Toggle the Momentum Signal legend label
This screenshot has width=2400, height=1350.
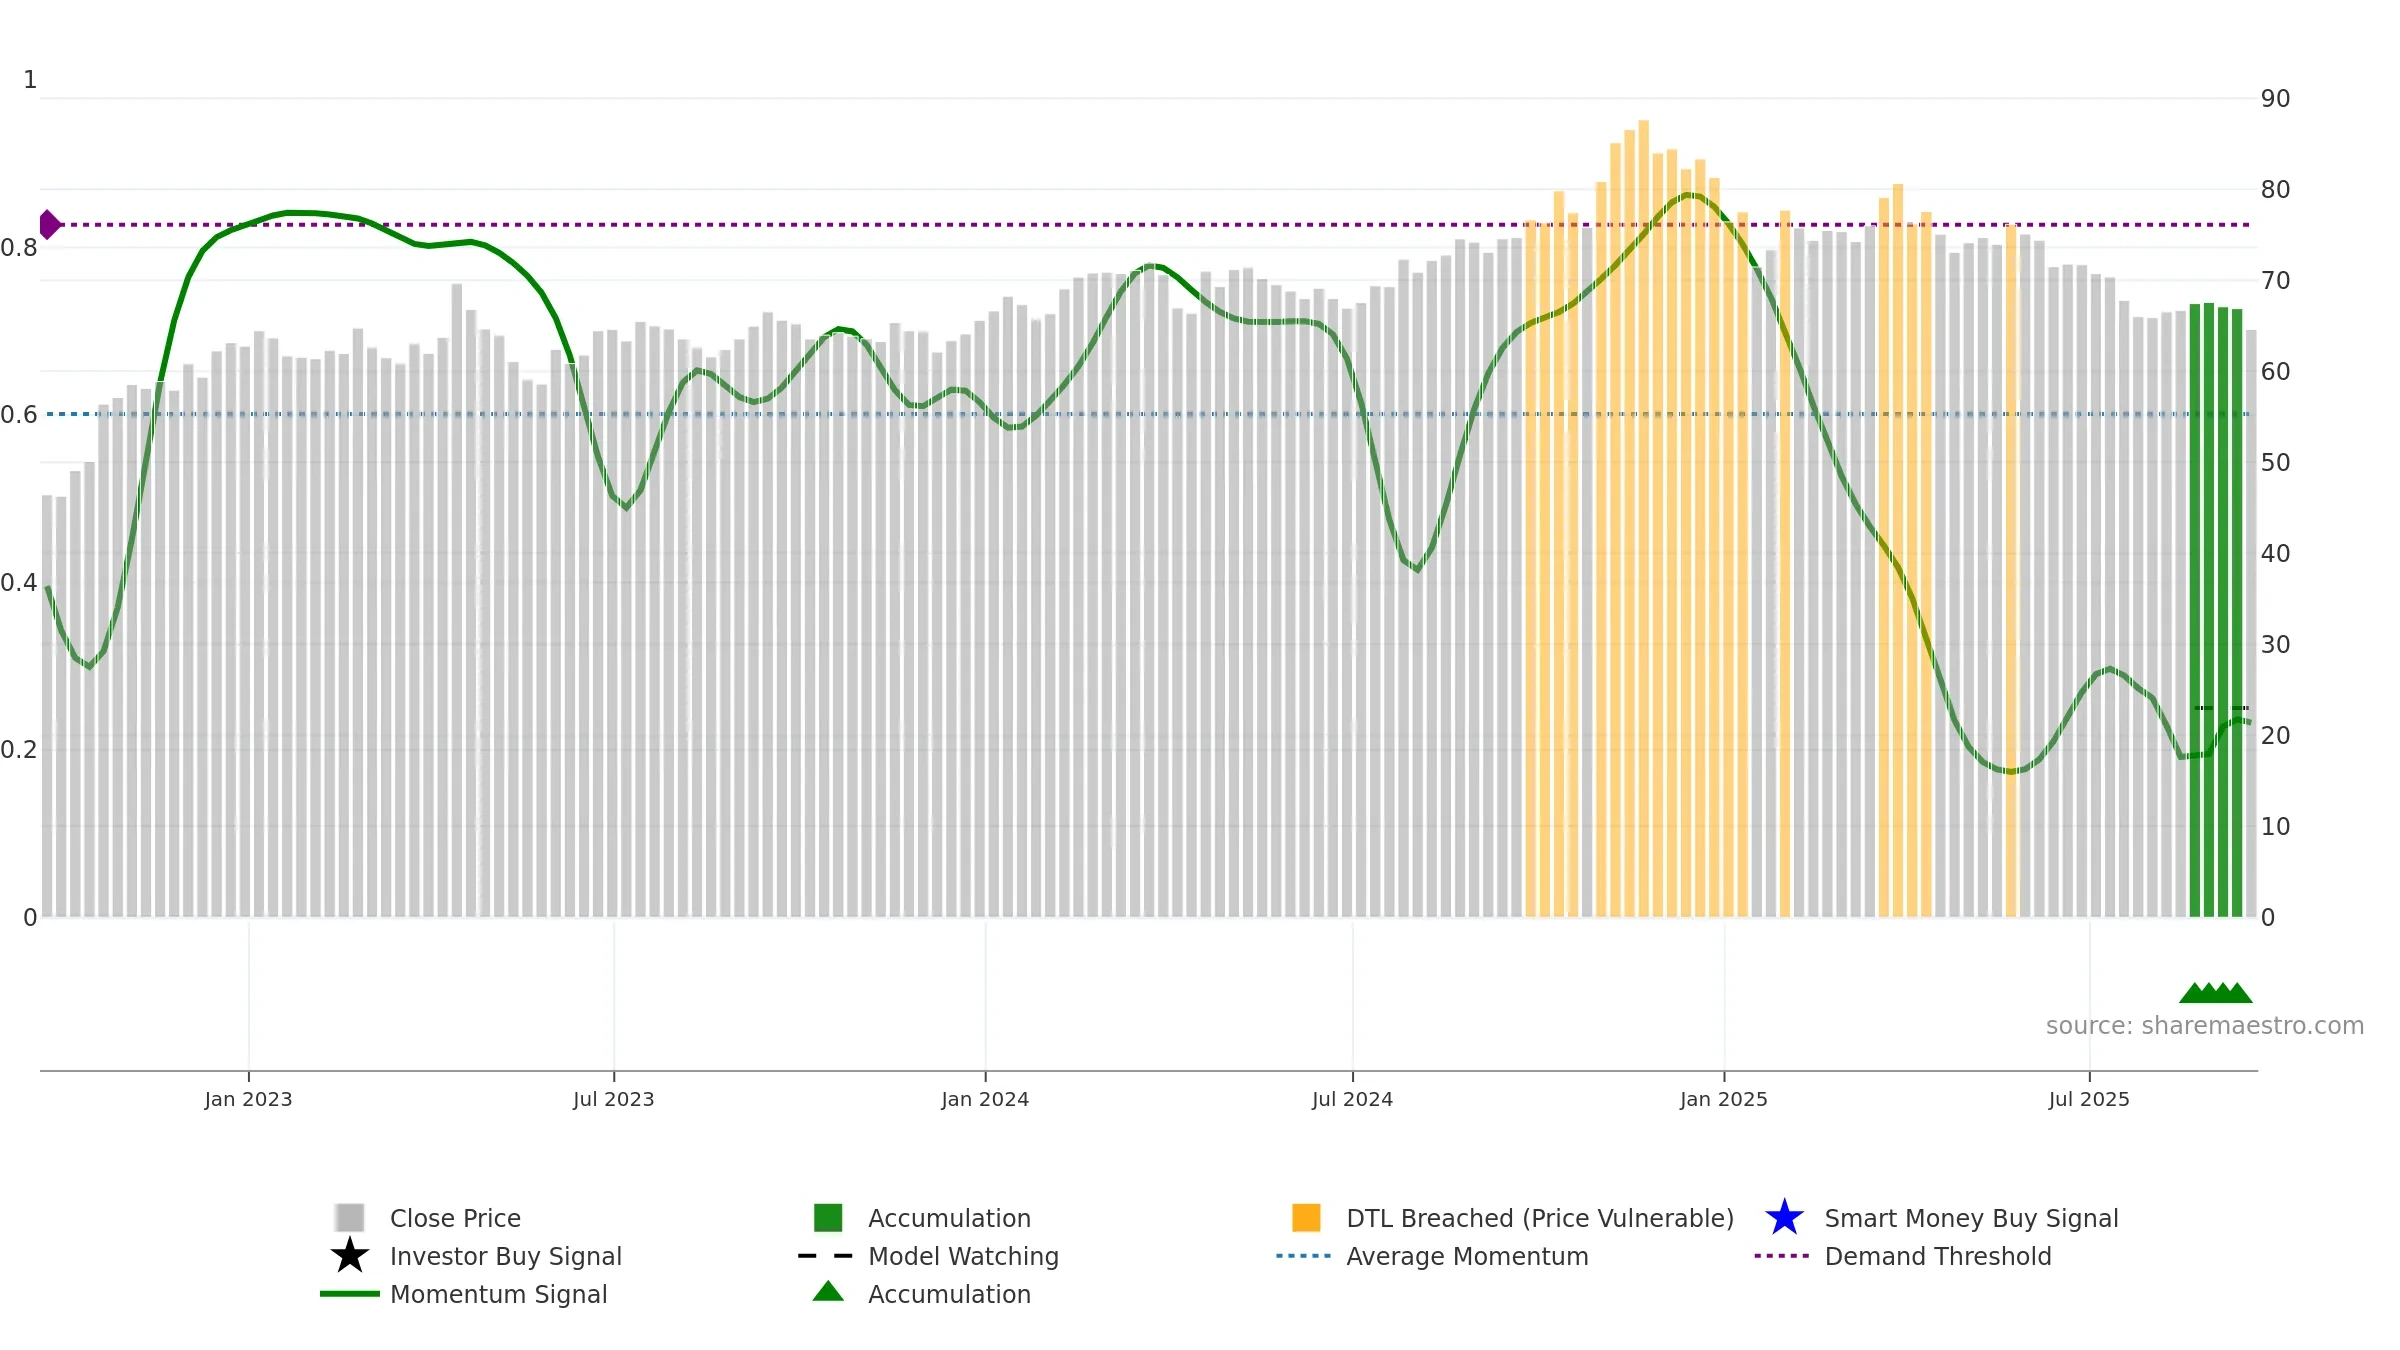point(498,1294)
